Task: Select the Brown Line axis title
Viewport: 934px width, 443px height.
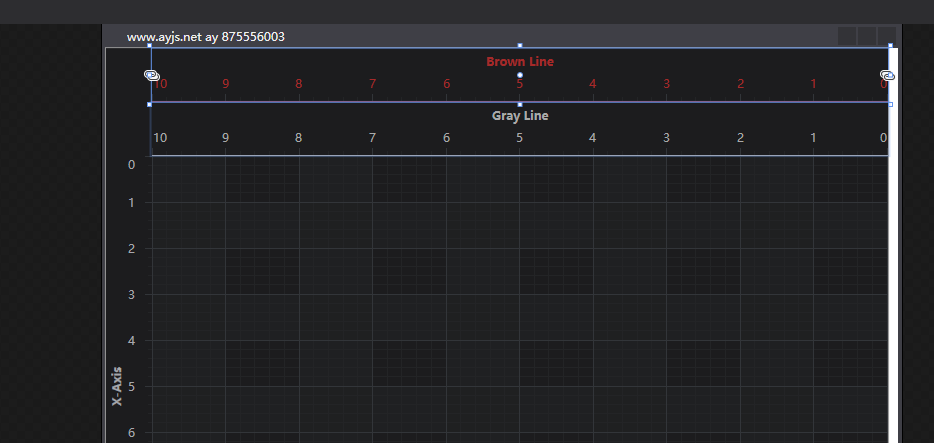Action: click(520, 61)
